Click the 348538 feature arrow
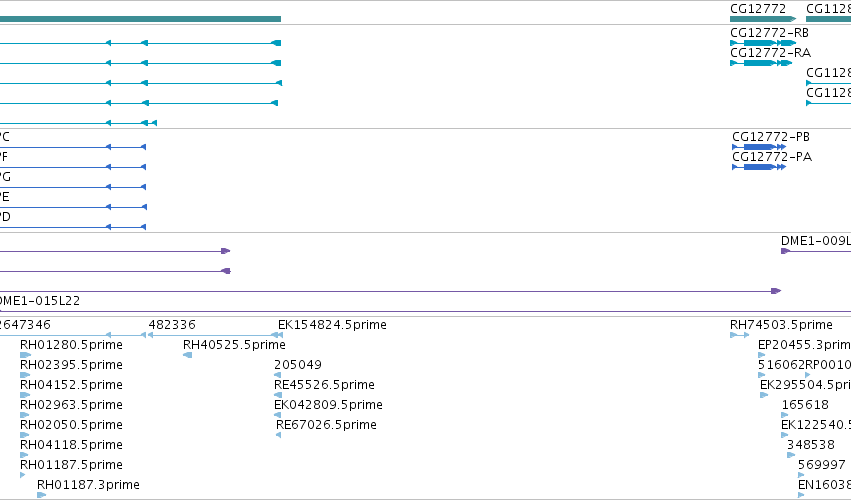 coord(791,455)
